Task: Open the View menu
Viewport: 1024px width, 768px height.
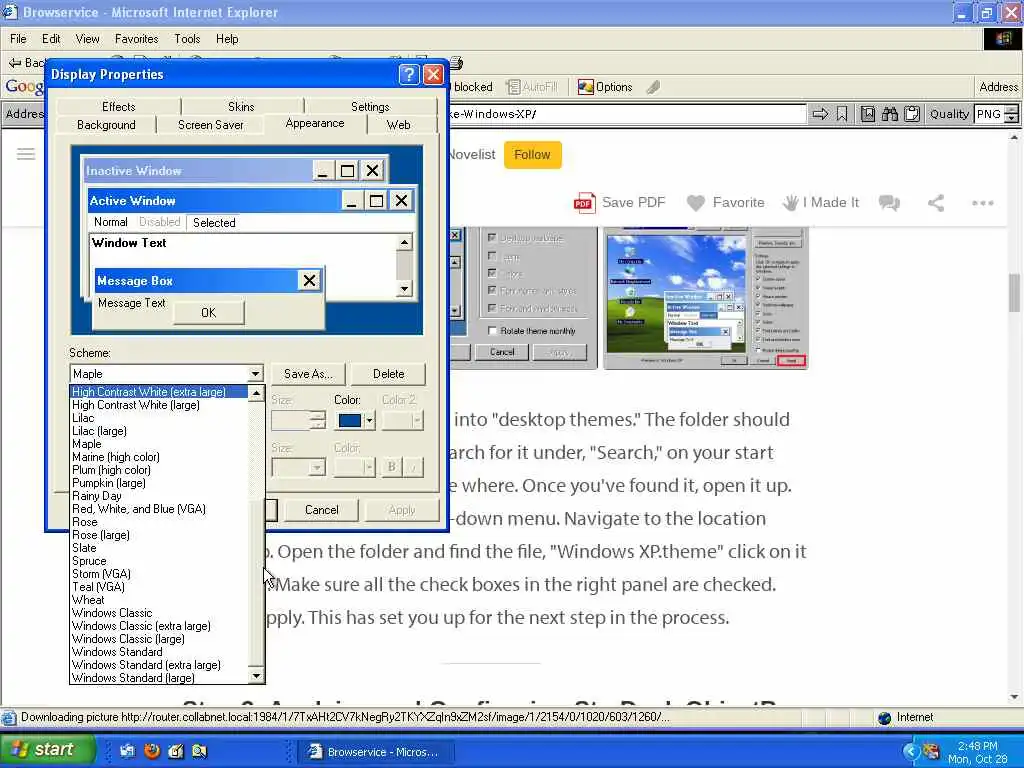Action: [x=88, y=39]
